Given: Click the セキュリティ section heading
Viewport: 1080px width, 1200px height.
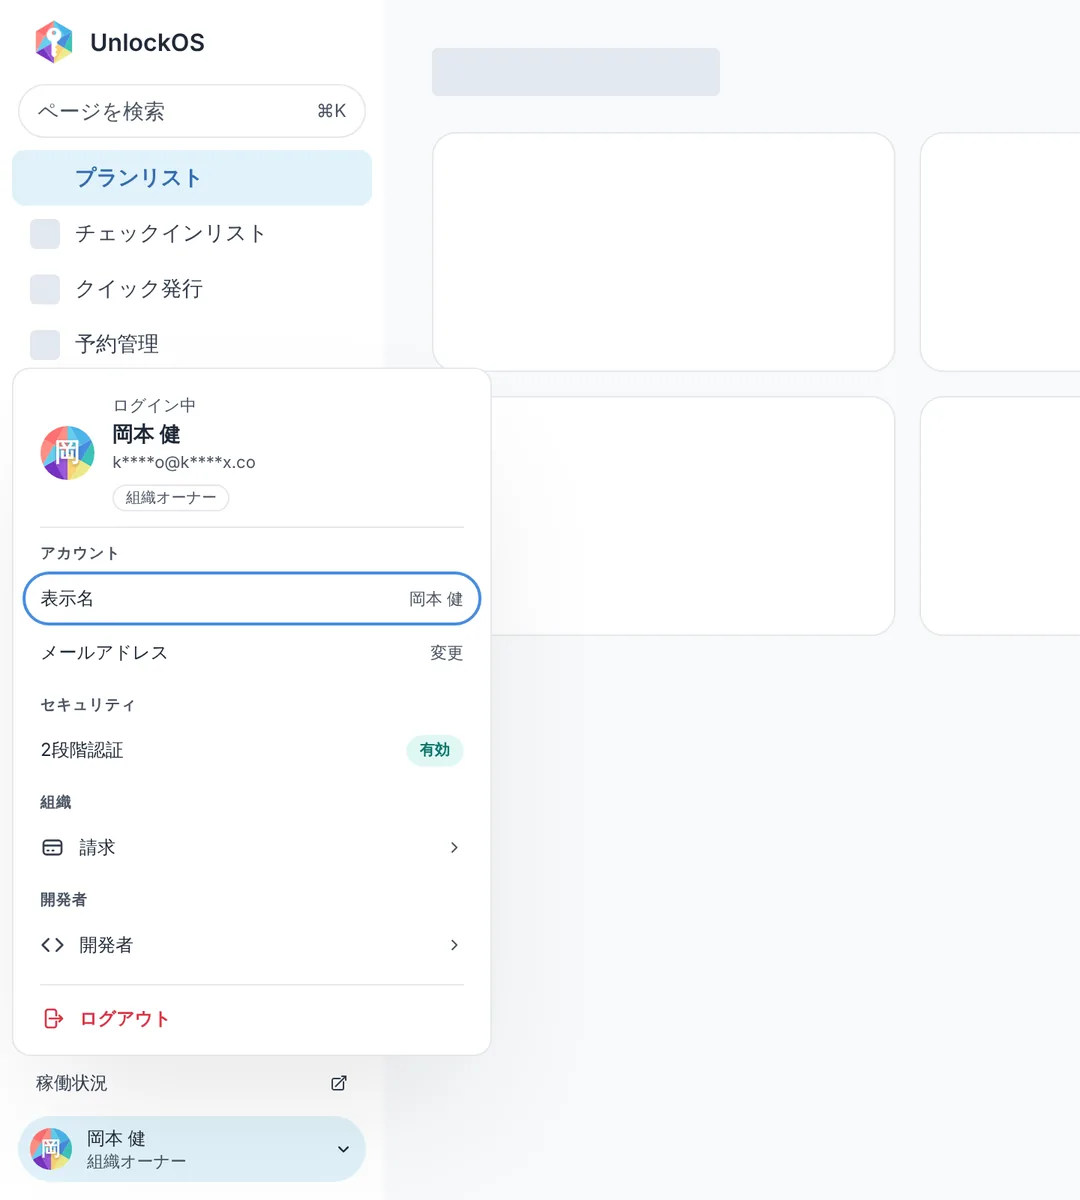Looking at the screenshot, I should (88, 705).
